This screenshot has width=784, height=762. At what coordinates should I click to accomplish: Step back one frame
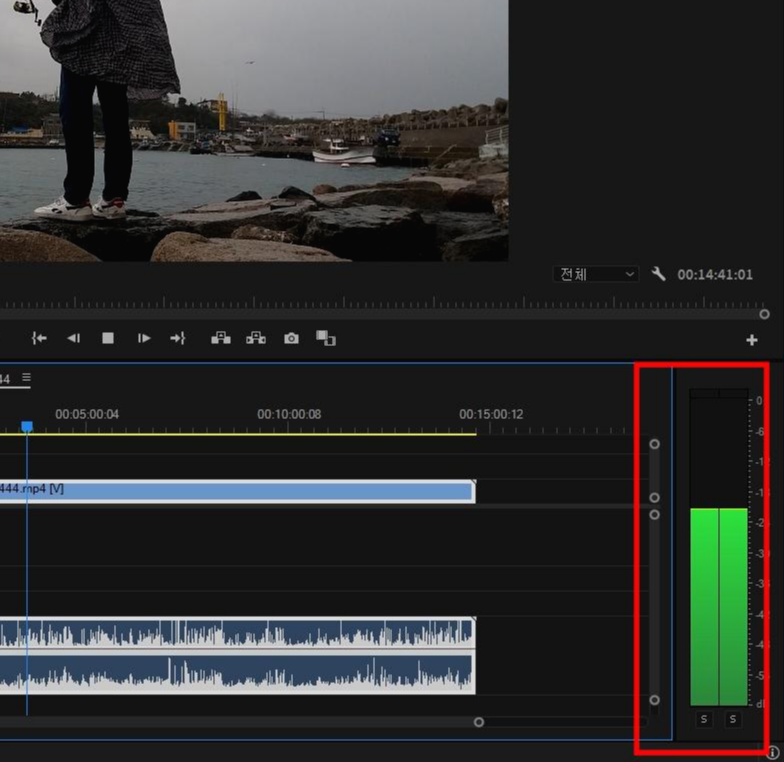[74, 338]
